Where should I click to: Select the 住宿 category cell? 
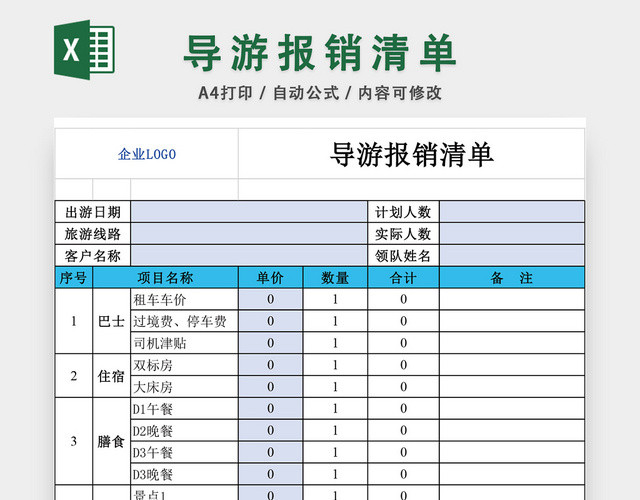[111, 376]
